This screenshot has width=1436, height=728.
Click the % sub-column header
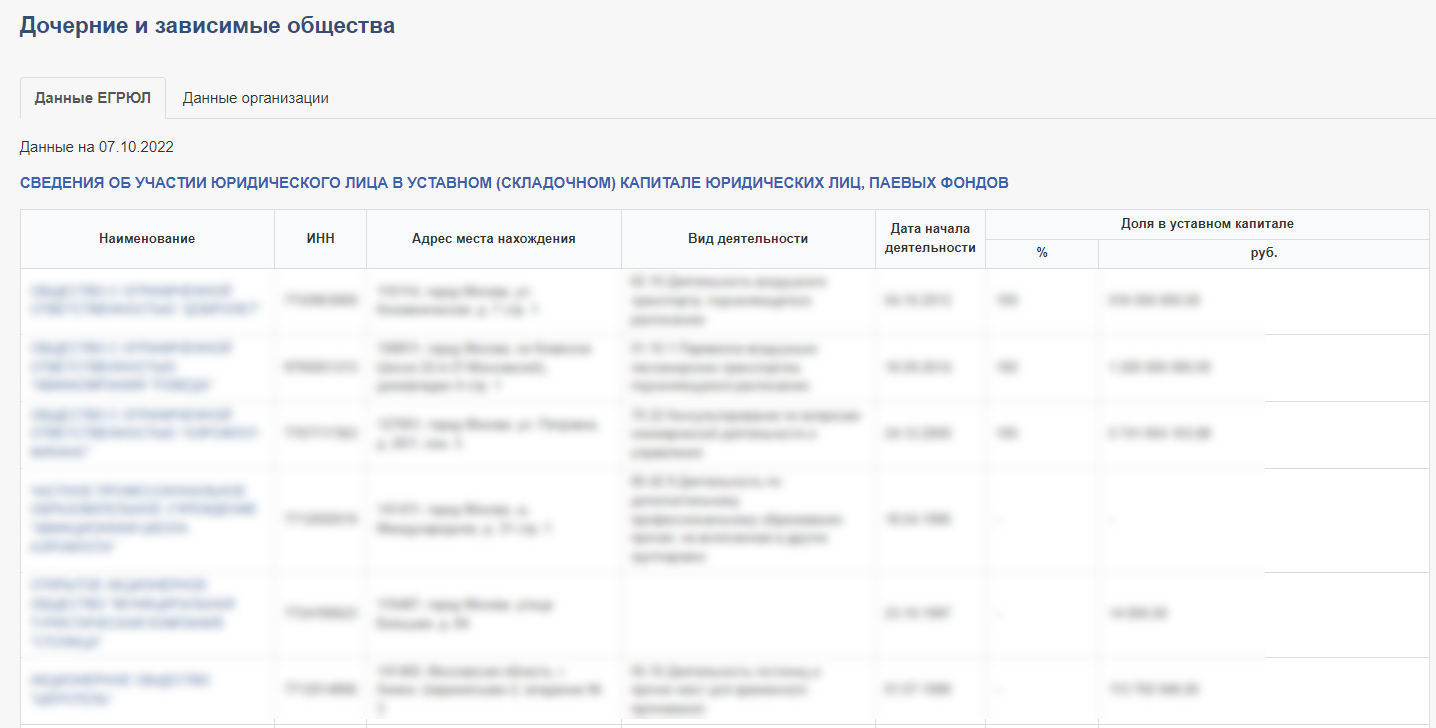pyautogui.click(x=1041, y=254)
